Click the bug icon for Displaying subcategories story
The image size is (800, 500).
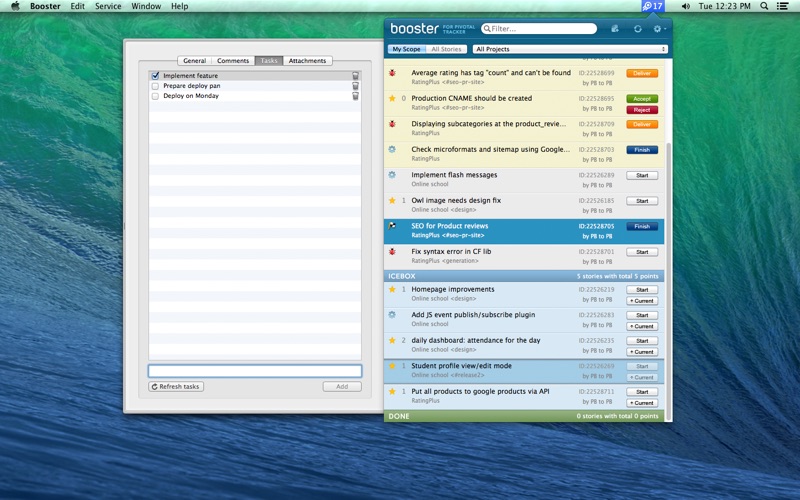point(392,124)
